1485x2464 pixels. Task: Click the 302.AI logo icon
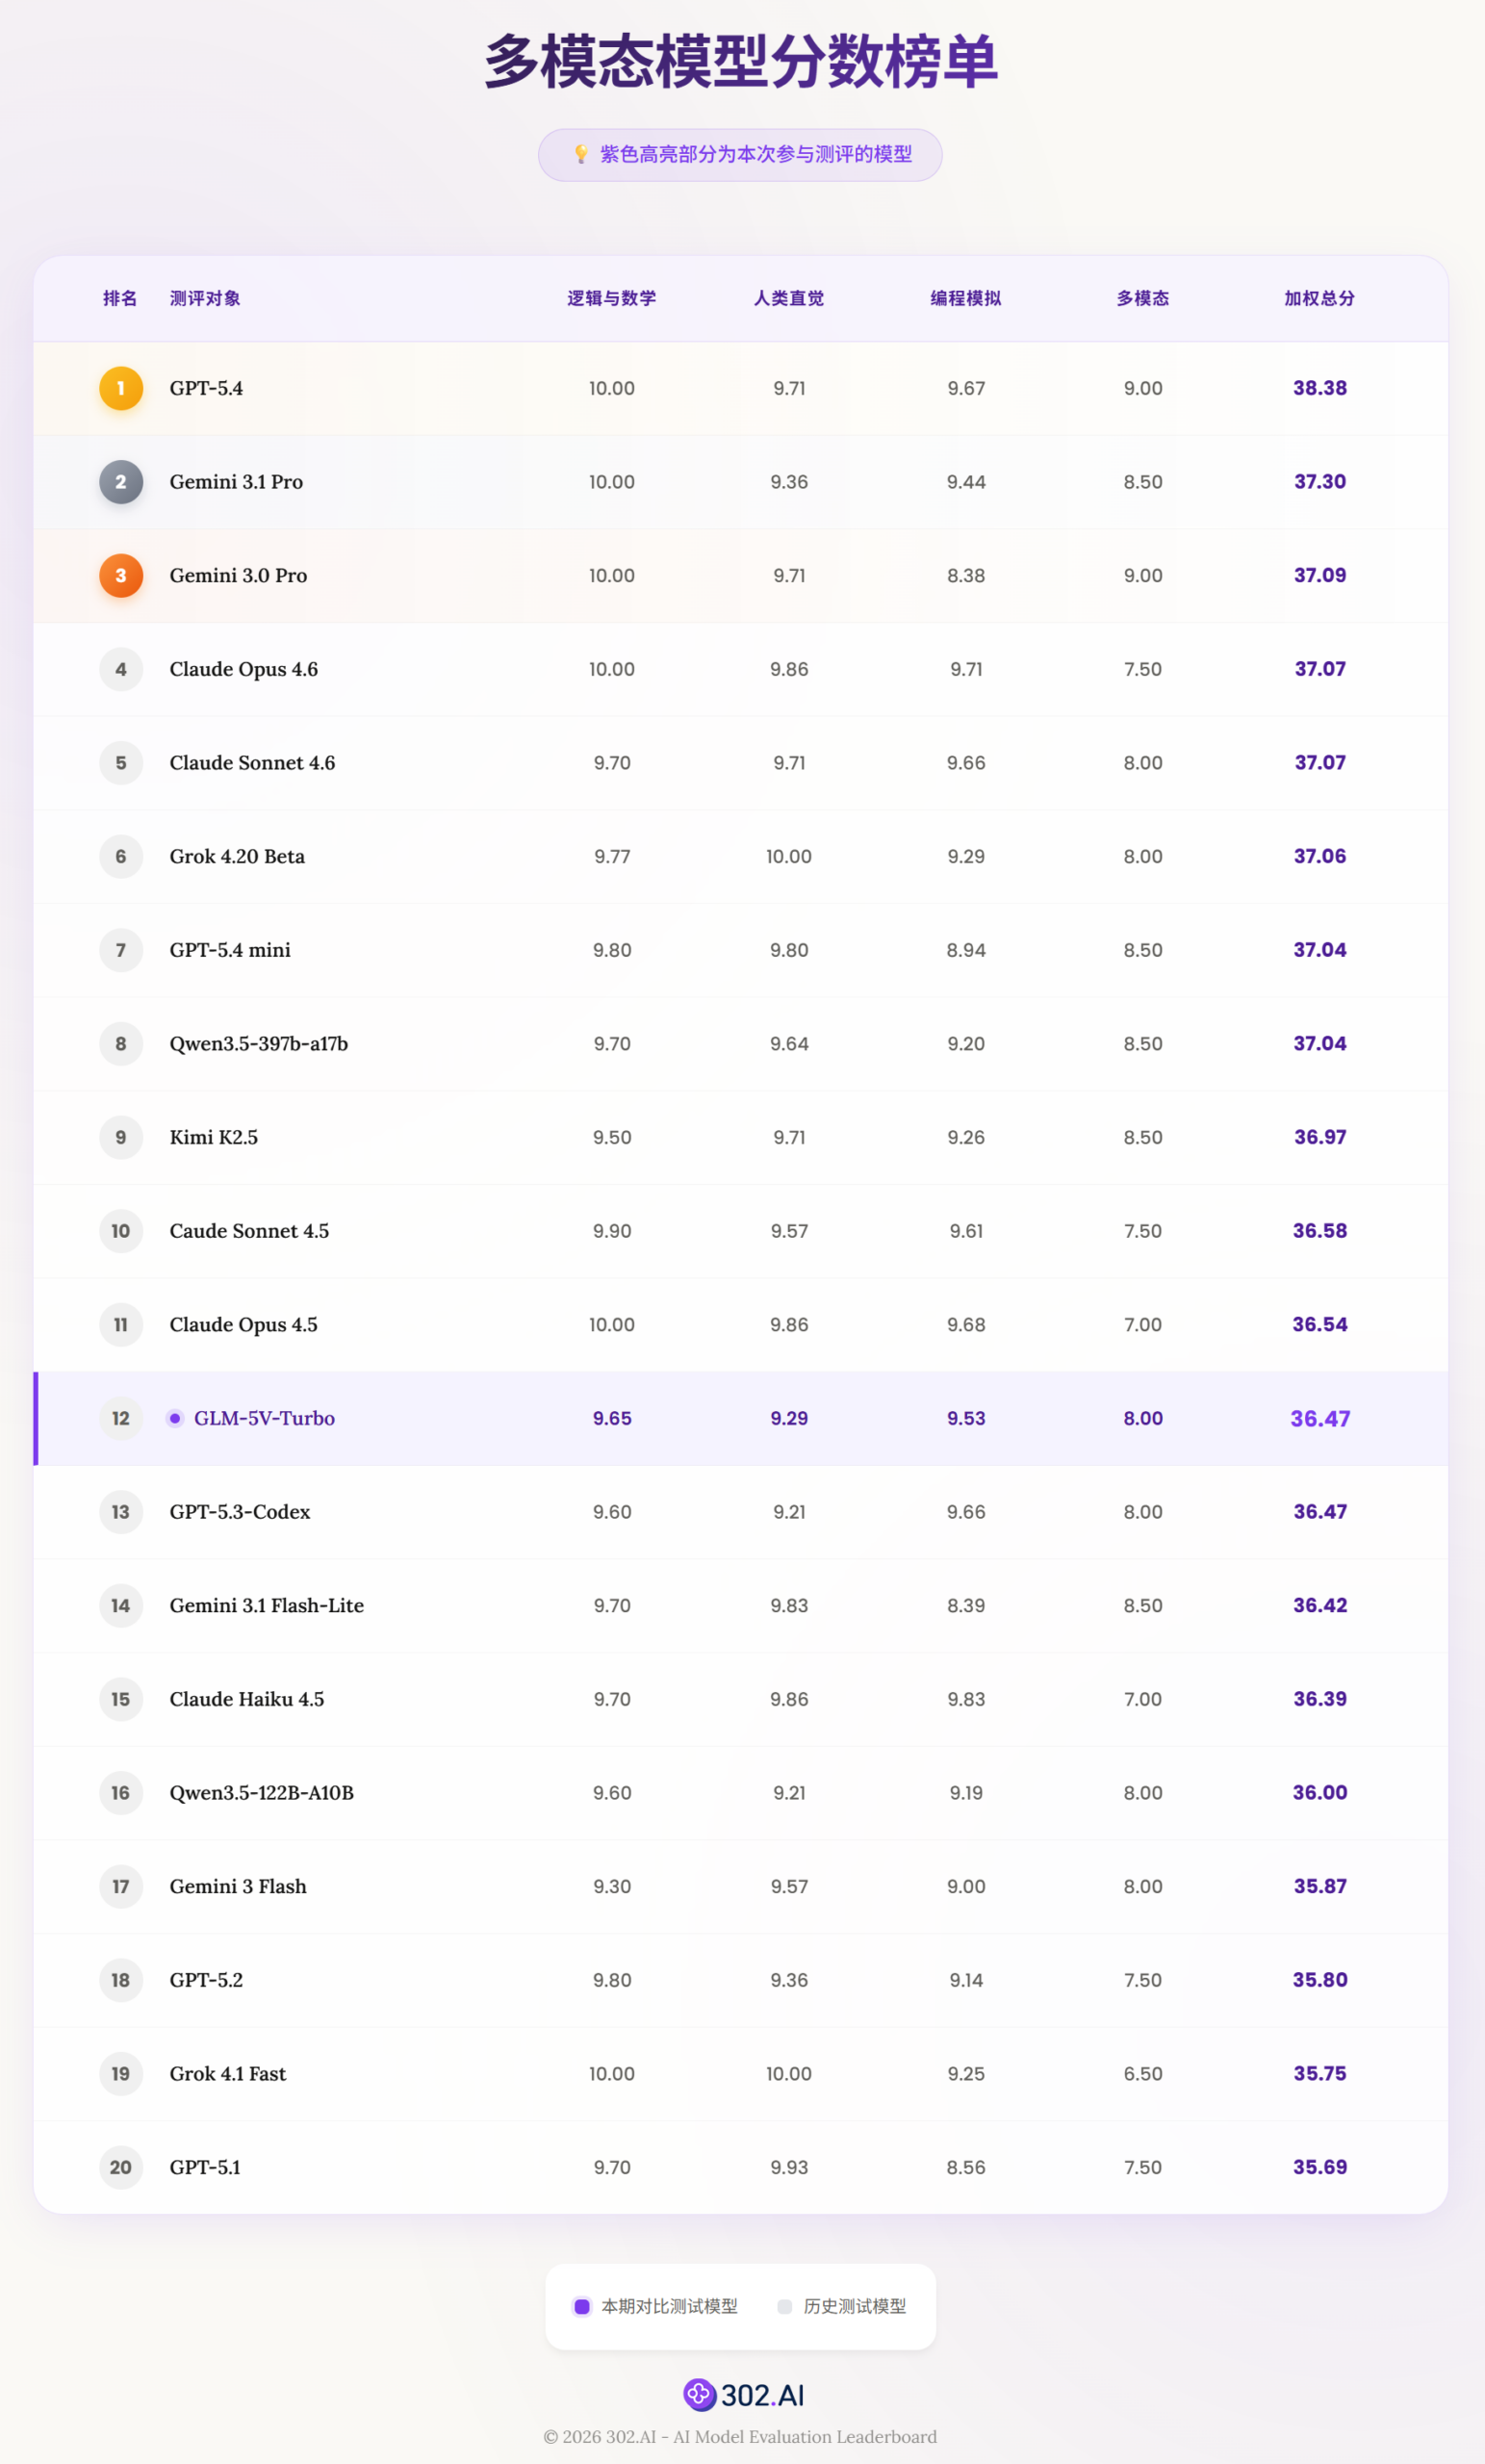(x=699, y=2394)
